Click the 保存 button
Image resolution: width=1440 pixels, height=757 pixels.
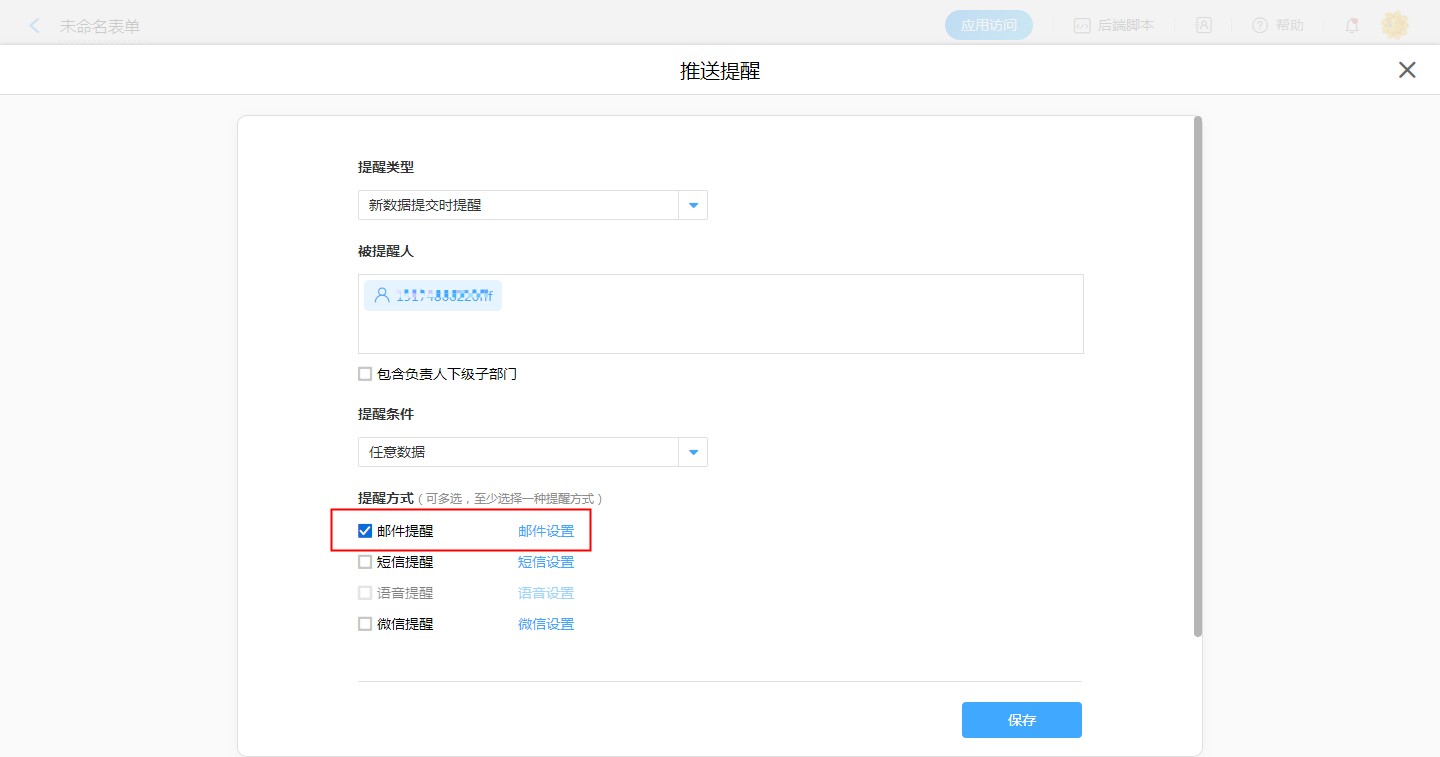[1021, 720]
